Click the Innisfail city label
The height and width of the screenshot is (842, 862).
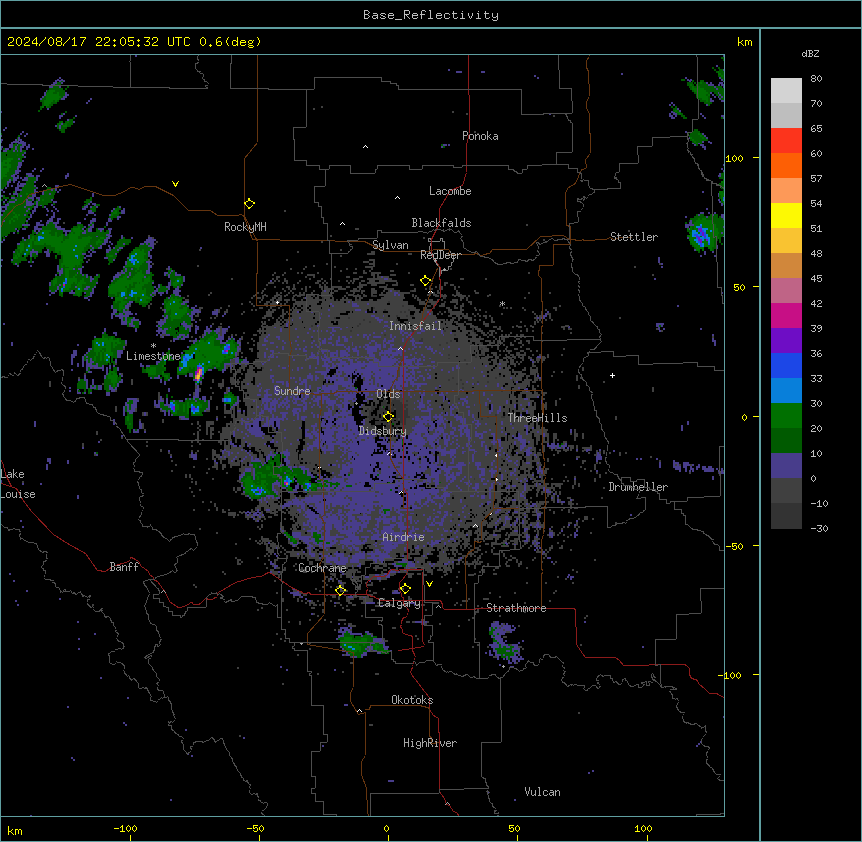pos(415,326)
